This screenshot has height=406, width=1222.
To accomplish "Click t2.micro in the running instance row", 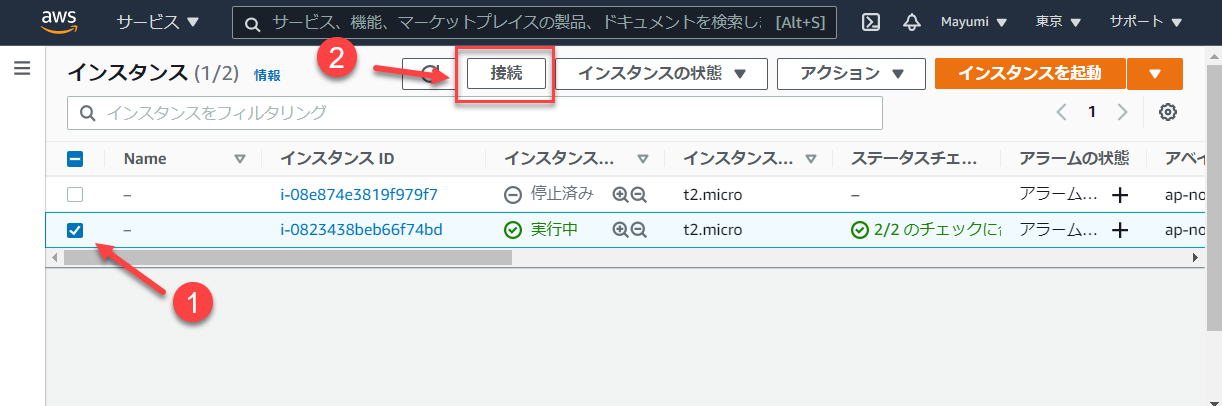I will (713, 230).
